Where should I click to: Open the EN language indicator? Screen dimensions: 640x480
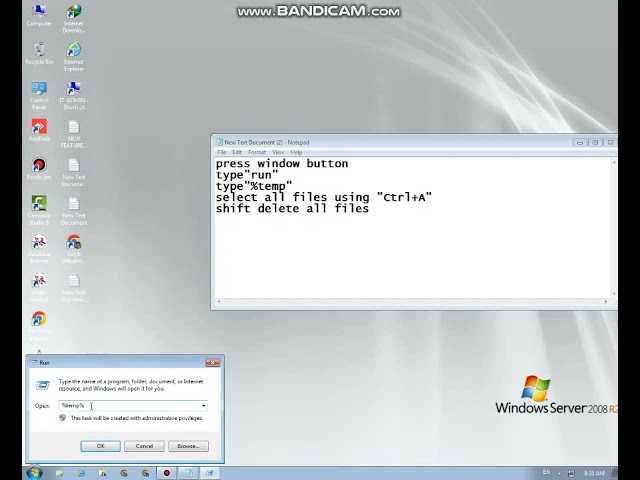point(546,472)
